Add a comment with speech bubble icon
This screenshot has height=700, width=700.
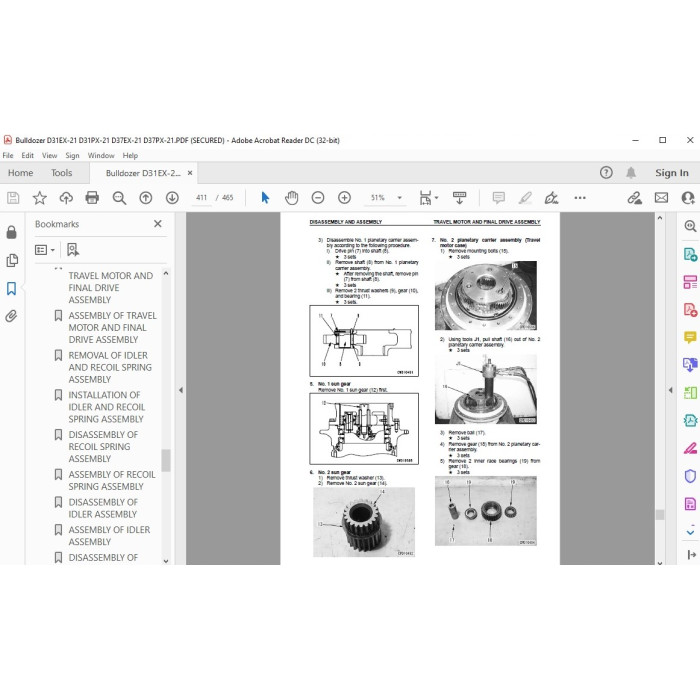point(499,198)
